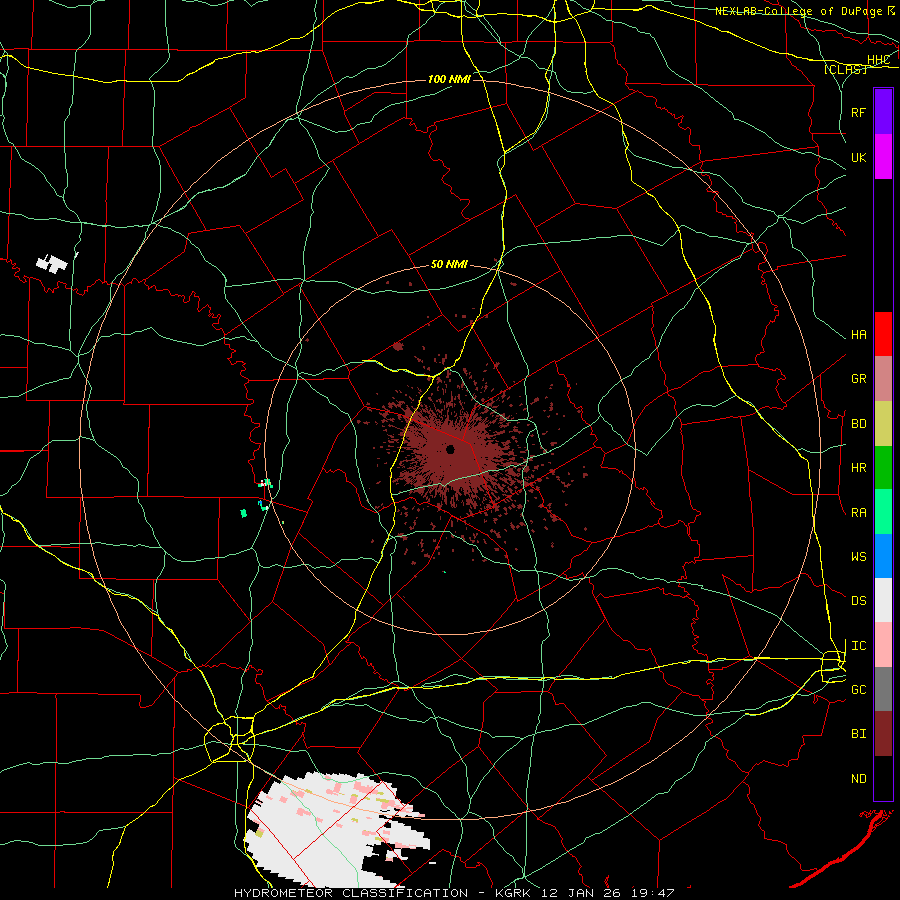Click the BD legend label
This screenshot has width=900, height=900.
tap(859, 424)
